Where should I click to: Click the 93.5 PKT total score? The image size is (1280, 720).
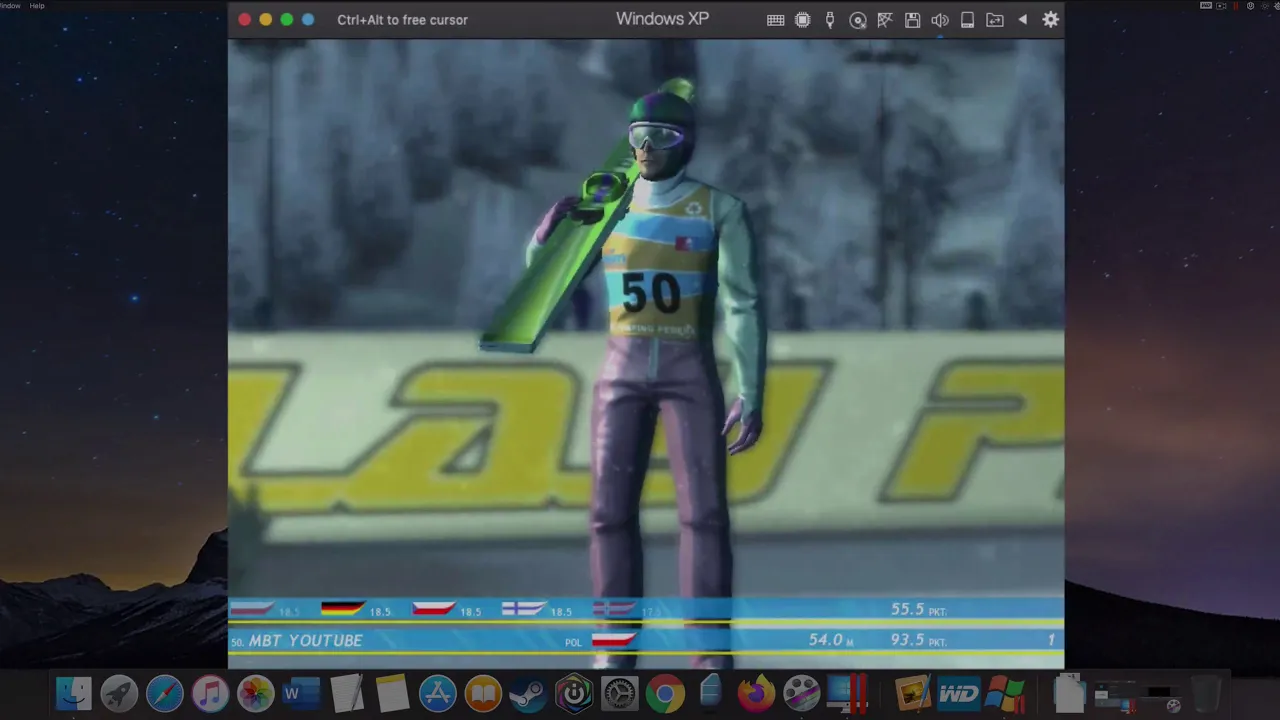pyautogui.click(x=919, y=640)
